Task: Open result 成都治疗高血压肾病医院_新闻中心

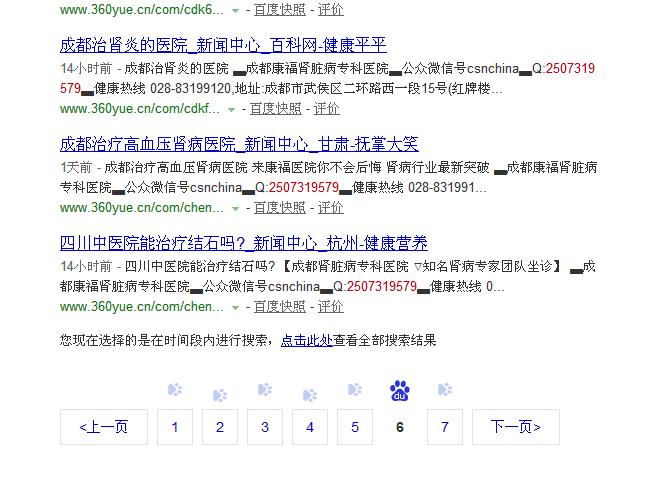Action: [x=239, y=144]
